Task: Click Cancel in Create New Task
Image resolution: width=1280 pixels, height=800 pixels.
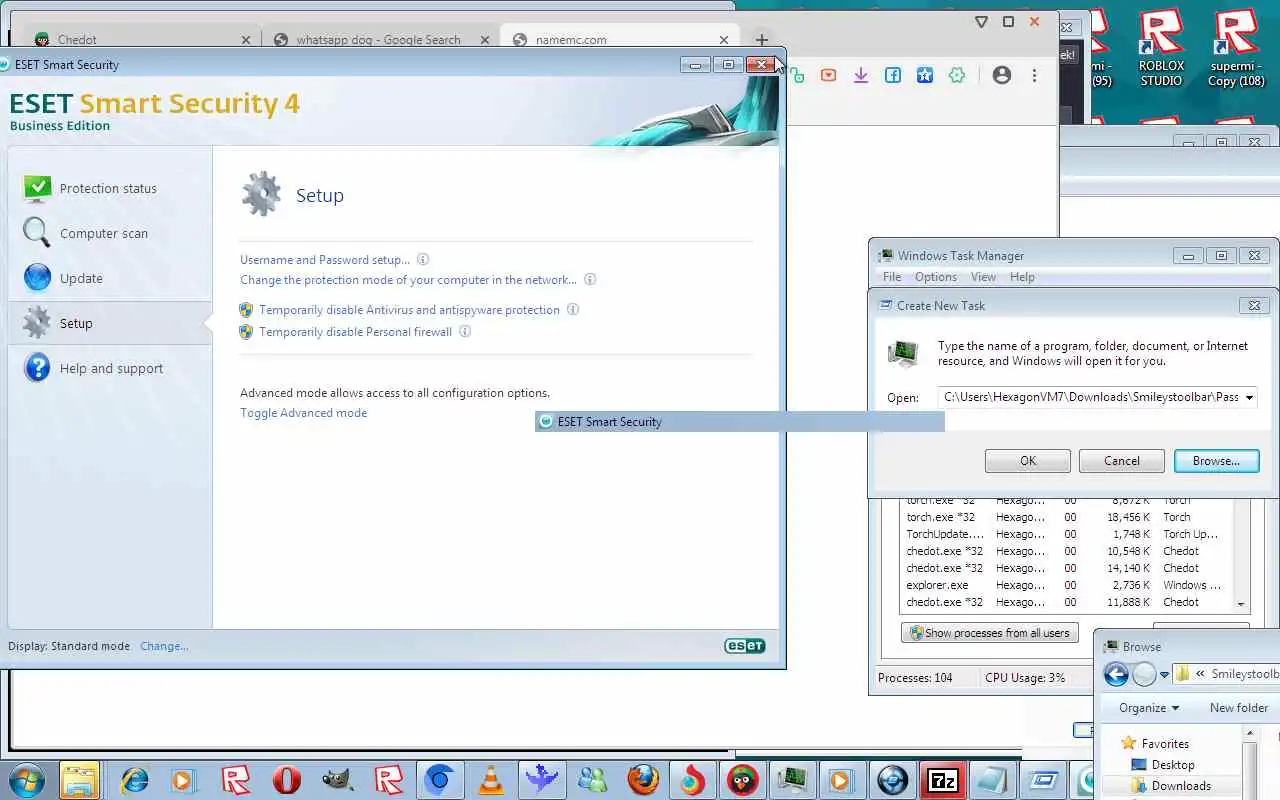Action: [x=1122, y=461]
